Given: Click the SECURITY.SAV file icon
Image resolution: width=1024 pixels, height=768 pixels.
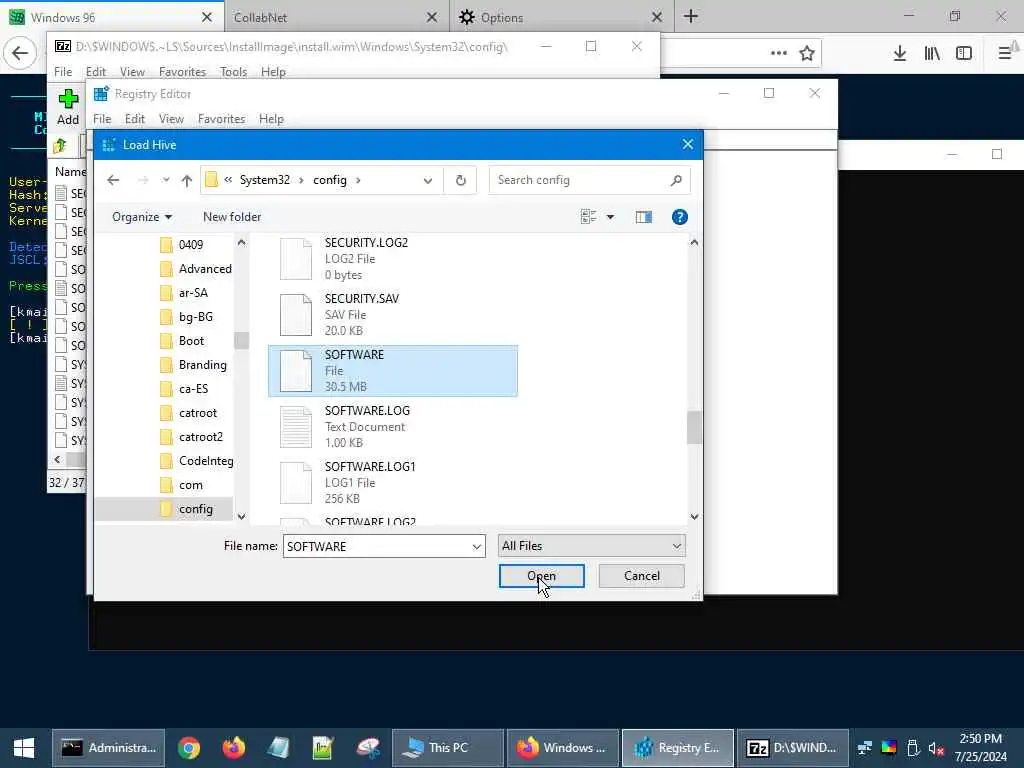Looking at the screenshot, I should point(296,315).
